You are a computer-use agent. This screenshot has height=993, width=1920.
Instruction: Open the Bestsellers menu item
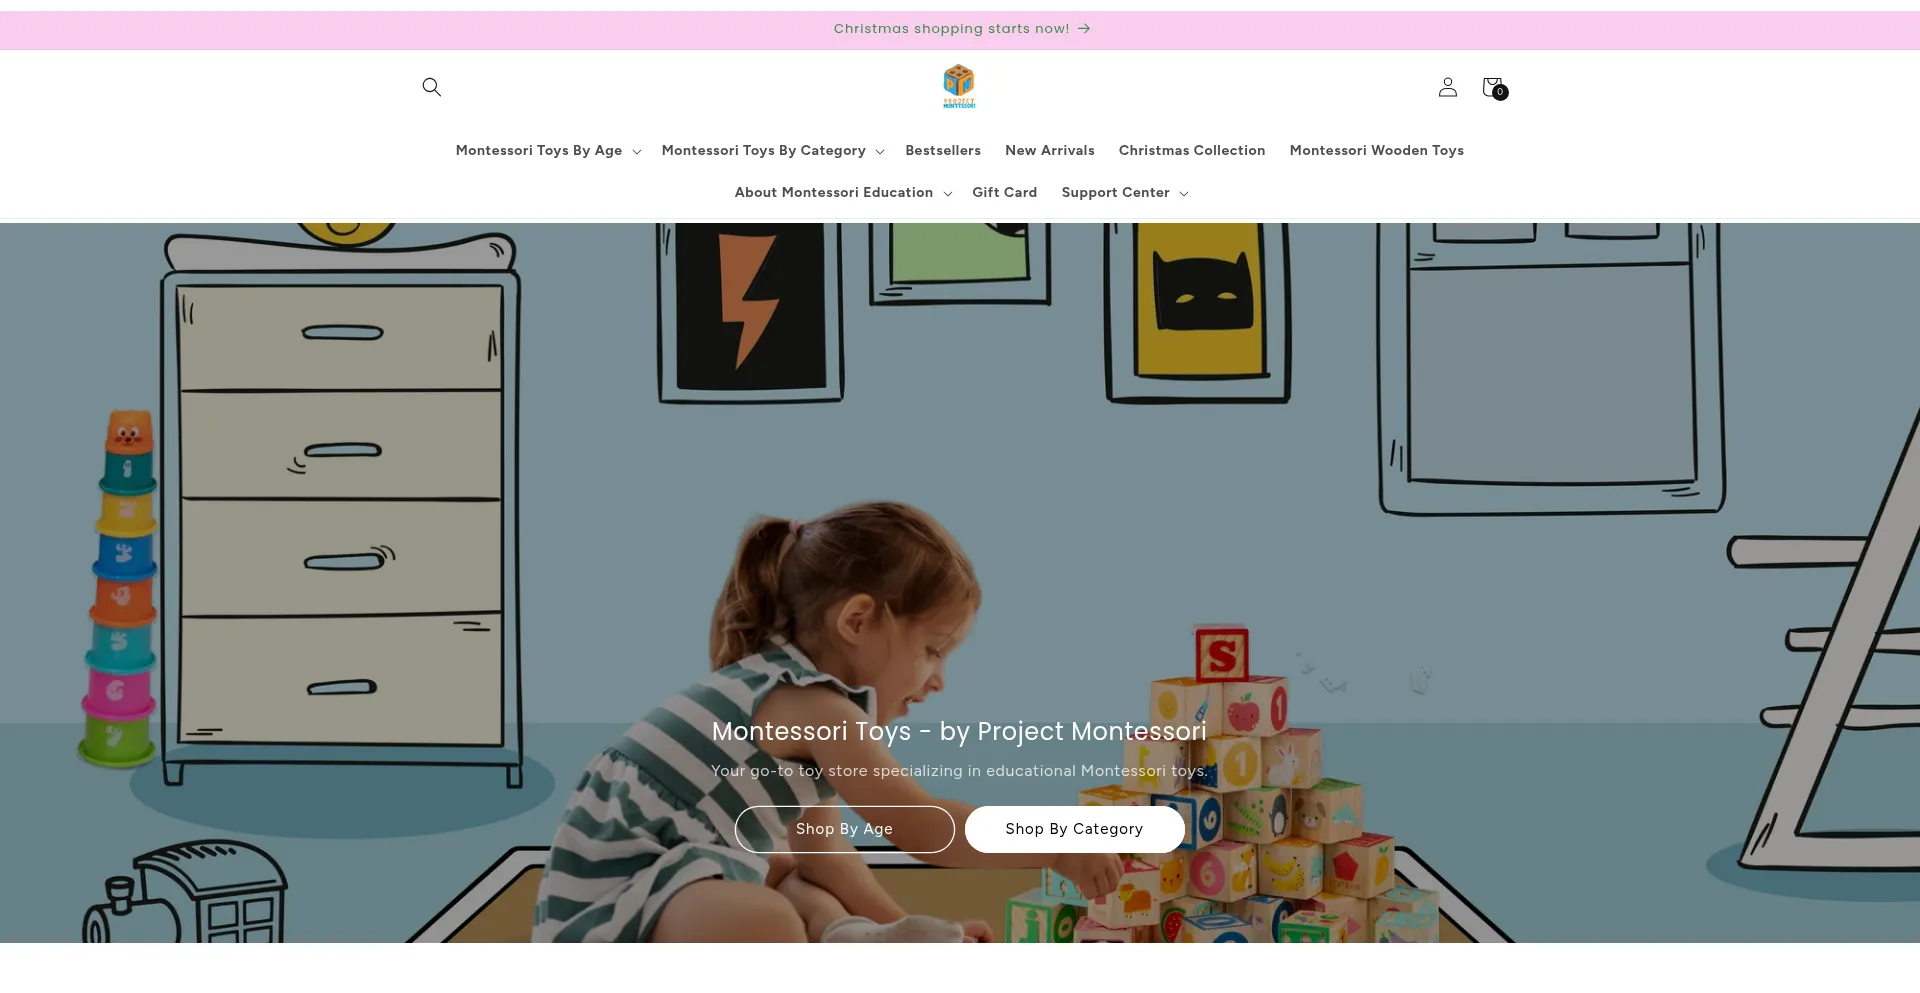click(x=943, y=151)
